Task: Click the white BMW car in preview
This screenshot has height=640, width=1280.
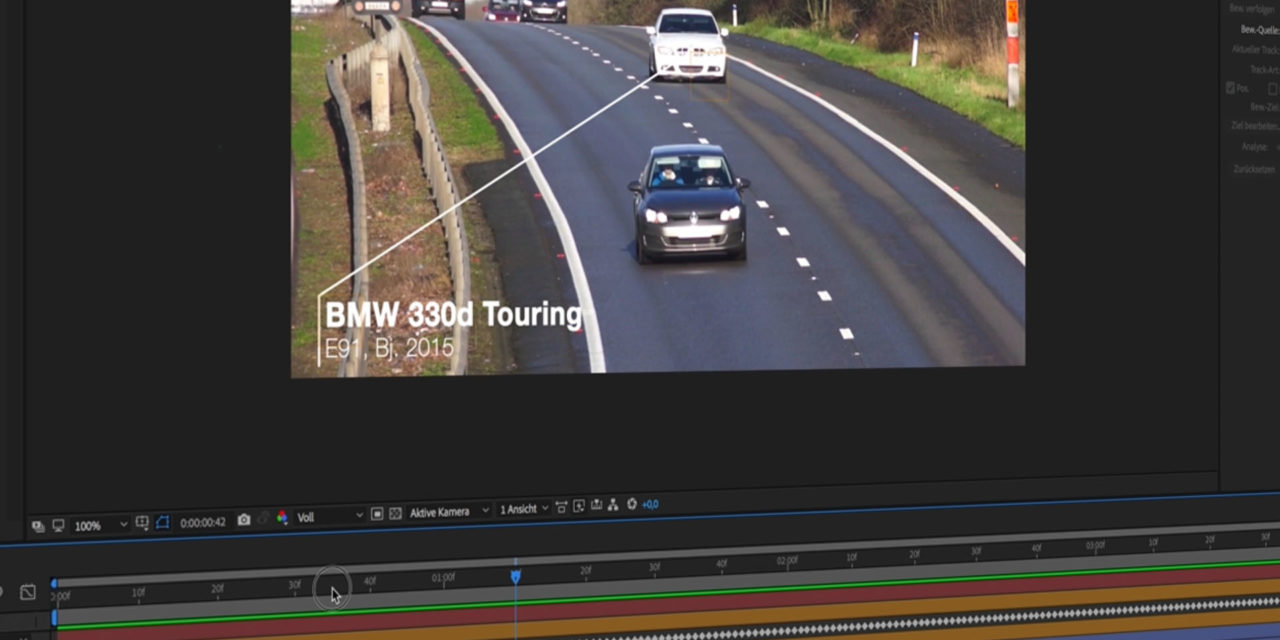Action: (688, 44)
